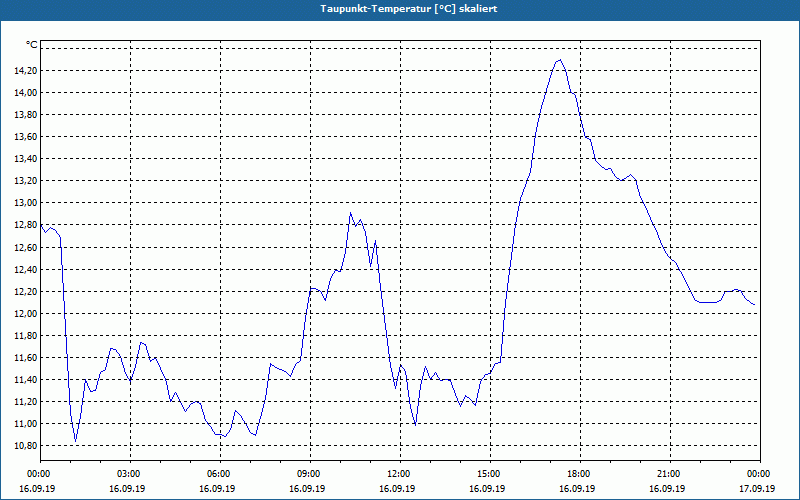Click the y-axis value 11,00
The height and width of the screenshot is (500, 800).
pos(27,423)
